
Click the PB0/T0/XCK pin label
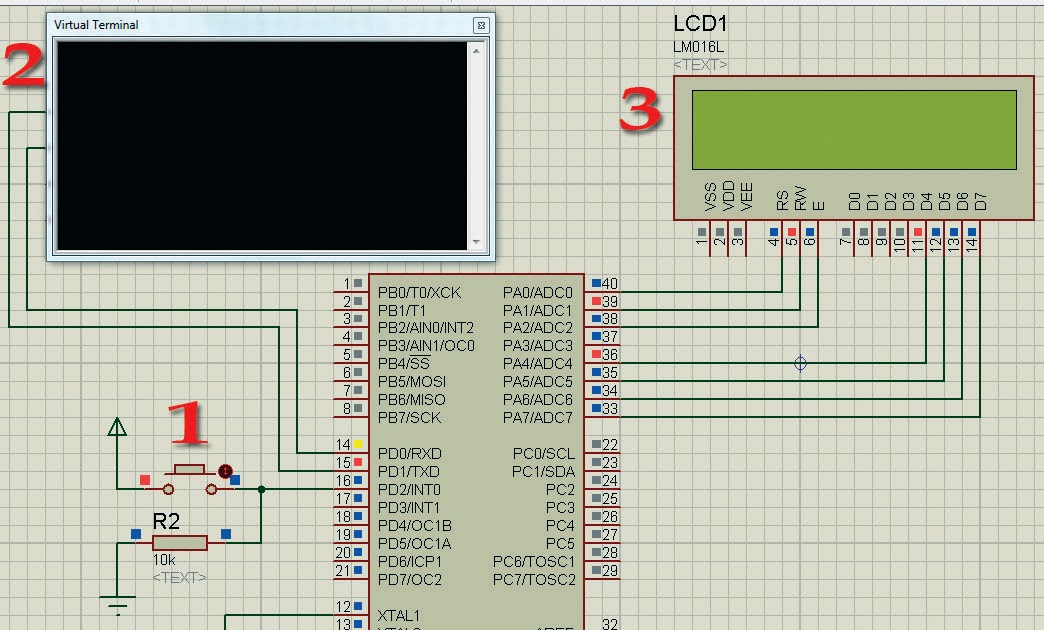[x=419, y=293]
